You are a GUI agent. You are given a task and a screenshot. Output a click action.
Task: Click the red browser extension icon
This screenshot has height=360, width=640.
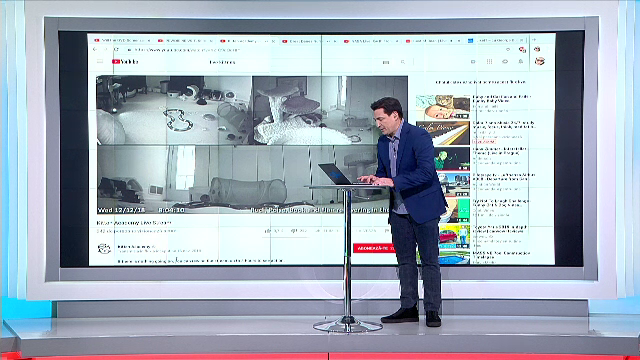pos(522,49)
